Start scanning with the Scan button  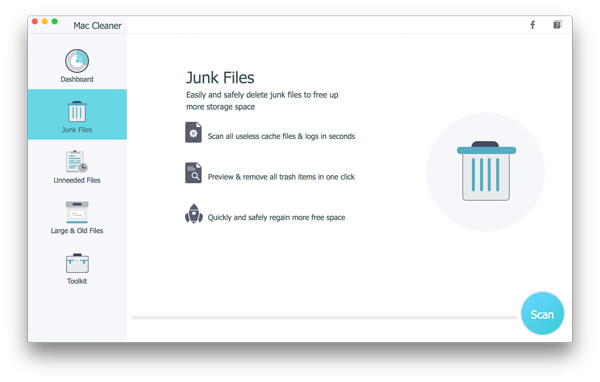point(542,313)
